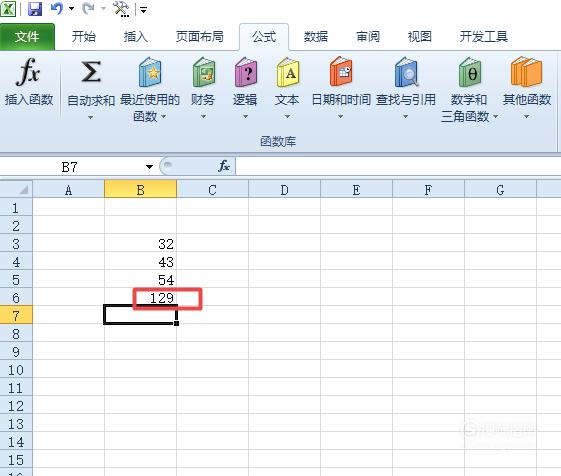The image size is (561, 476).
Task: Select column B header
Action: (x=140, y=189)
